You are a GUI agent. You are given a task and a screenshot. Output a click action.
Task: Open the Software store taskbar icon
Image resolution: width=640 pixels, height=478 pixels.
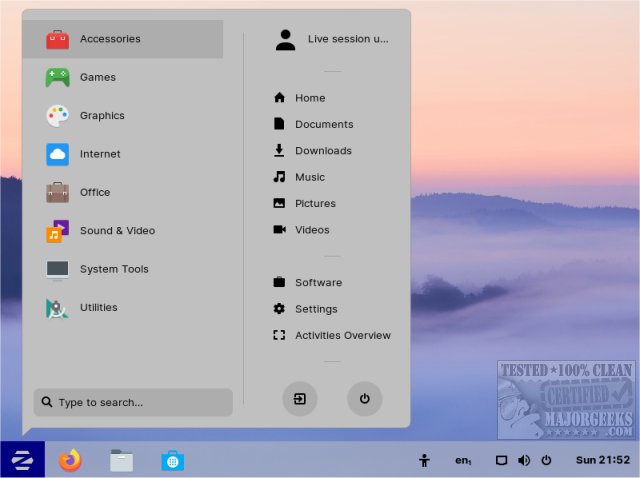[173, 461]
